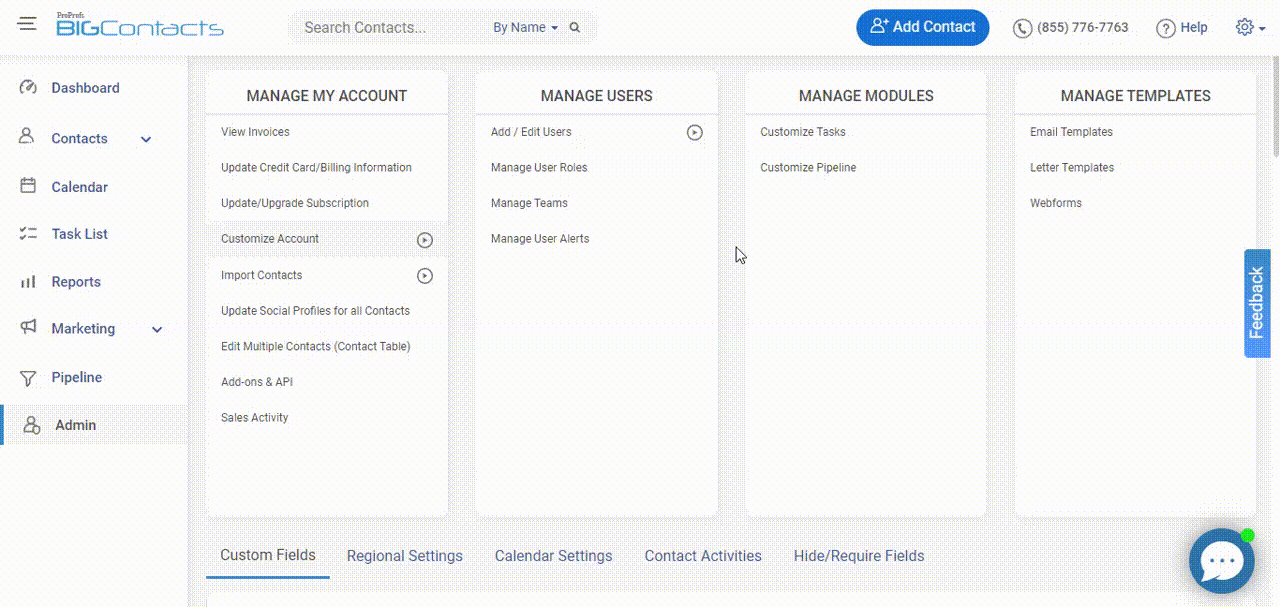The image size is (1280, 607).
Task: Switch to Custom Fields tab
Action: click(x=268, y=555)
